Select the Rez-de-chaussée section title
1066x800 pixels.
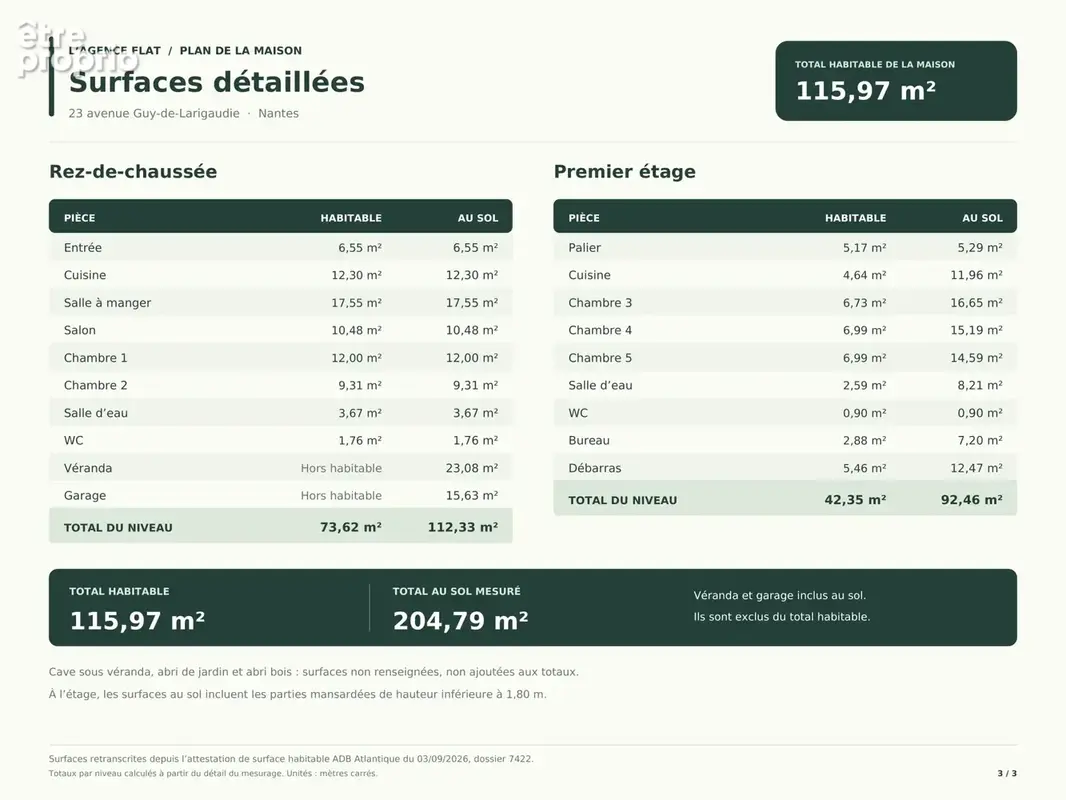point(133,171)
